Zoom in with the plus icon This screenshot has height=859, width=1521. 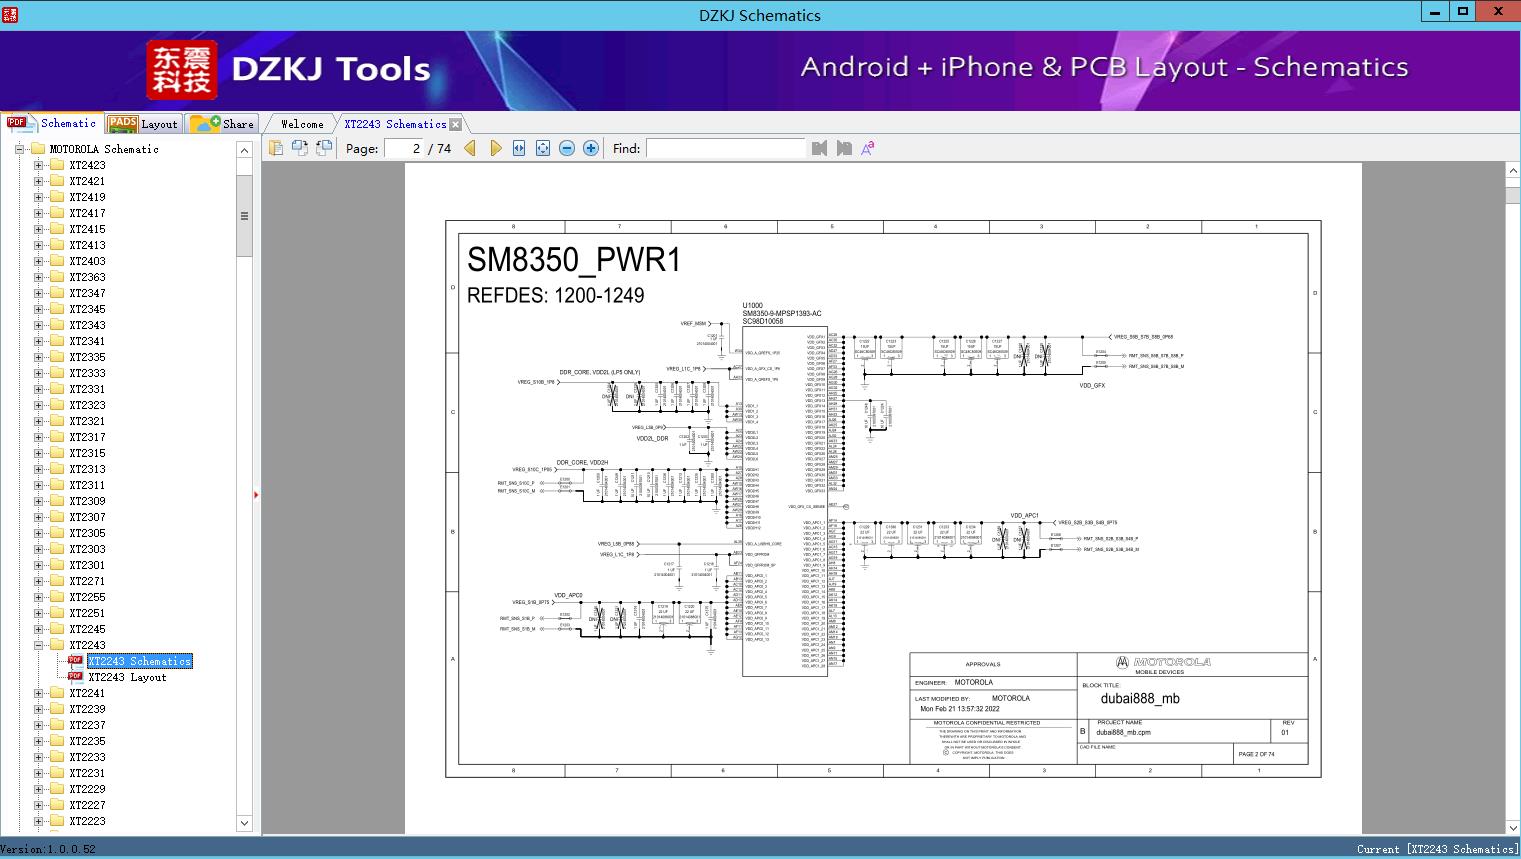[591, 148]
